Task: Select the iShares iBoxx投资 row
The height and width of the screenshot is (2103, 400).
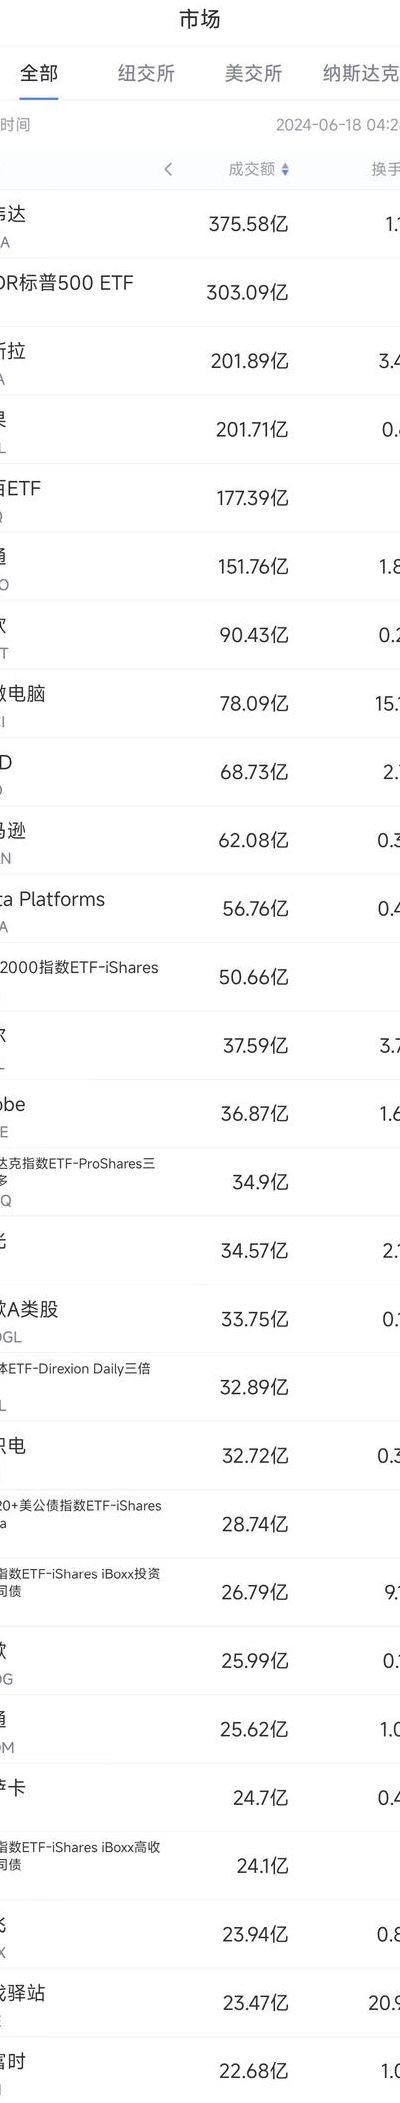Action: click(200, 1592)
